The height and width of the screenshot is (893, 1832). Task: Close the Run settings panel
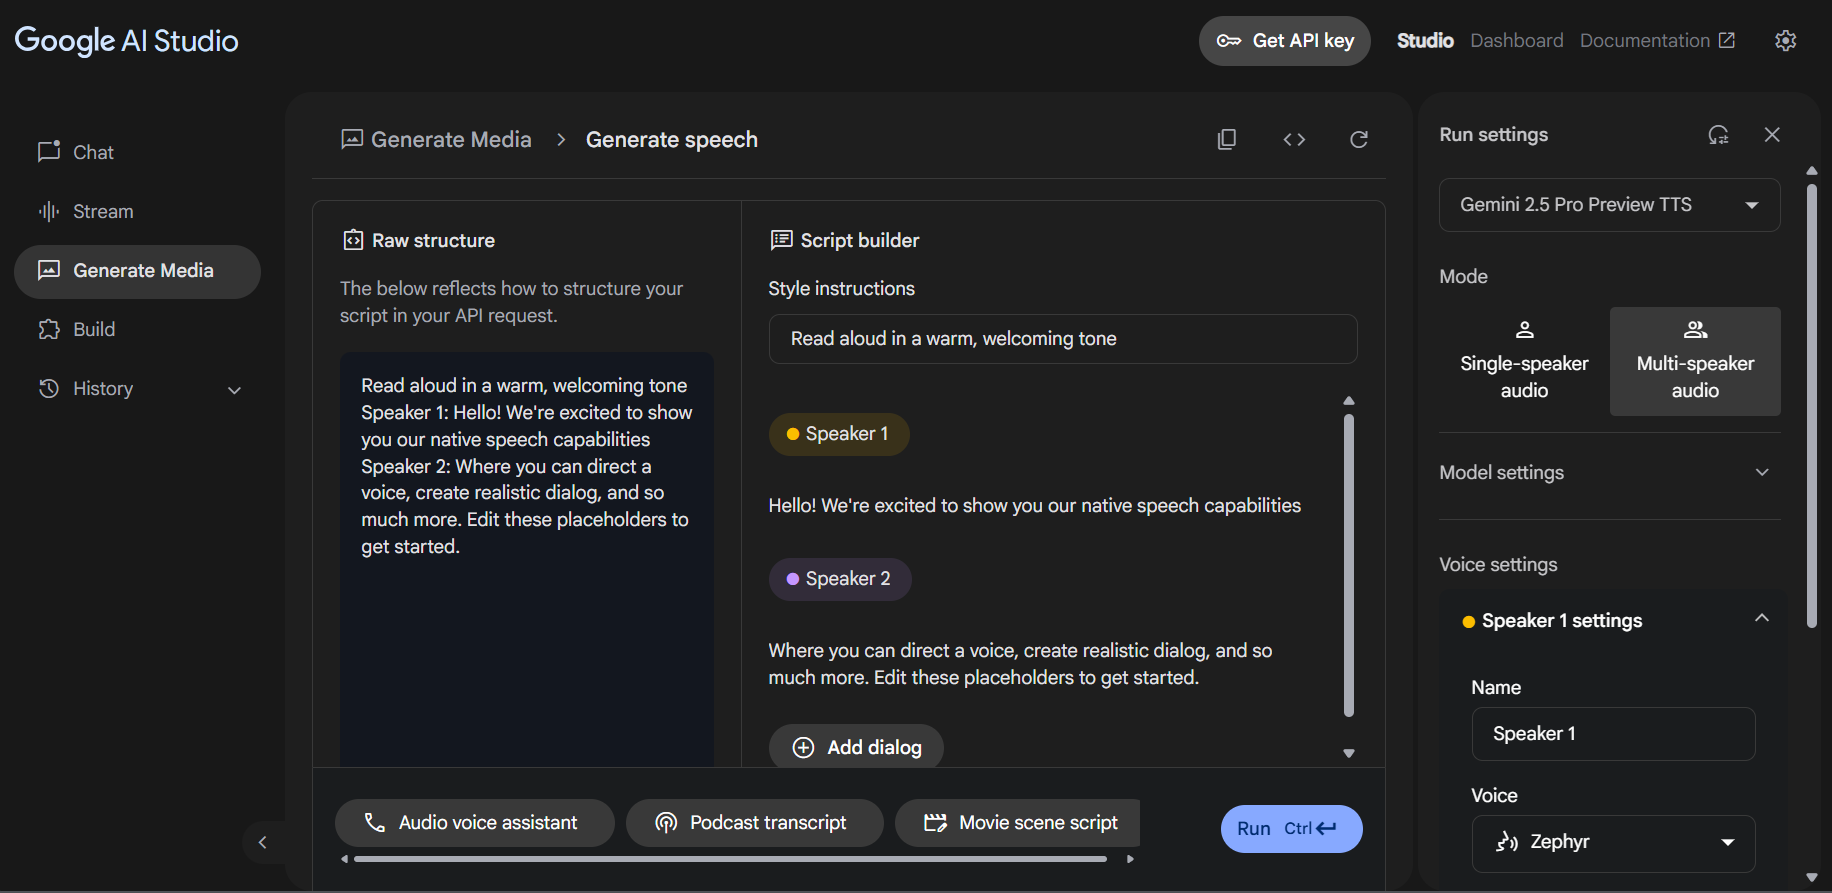1772,135
